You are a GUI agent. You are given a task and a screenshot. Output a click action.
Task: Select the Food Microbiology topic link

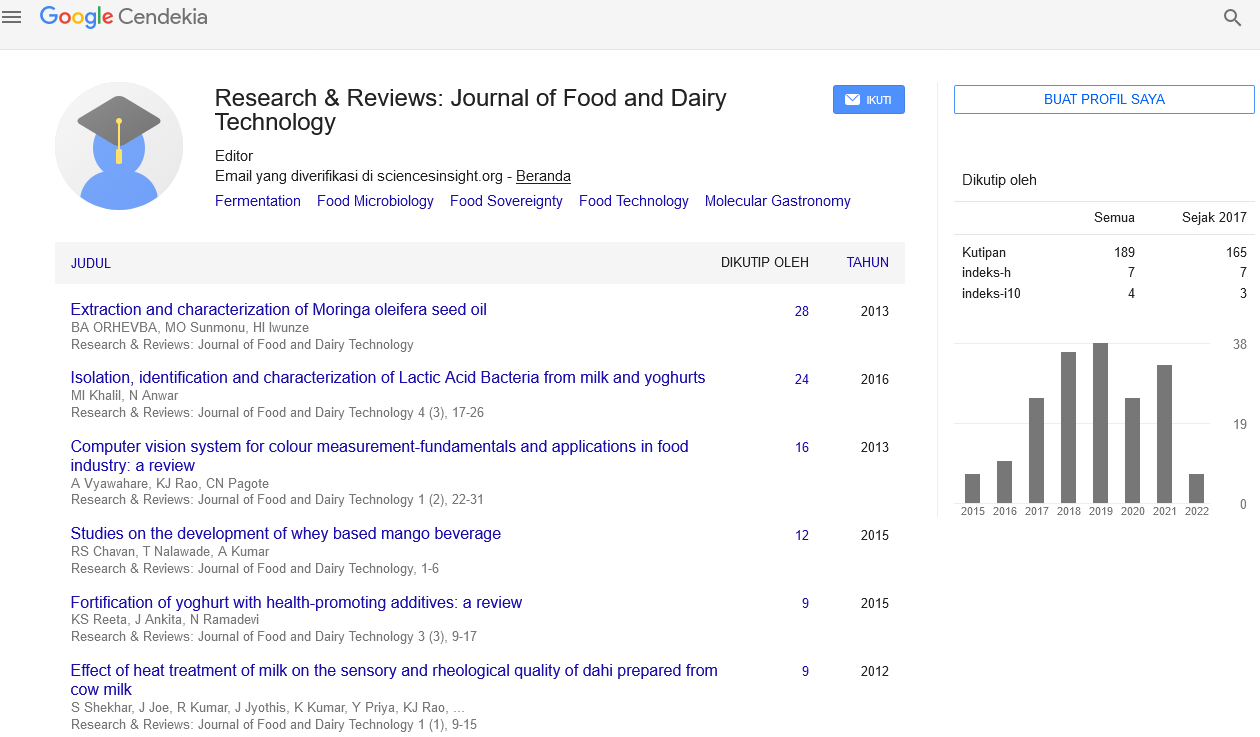(375, 201)
